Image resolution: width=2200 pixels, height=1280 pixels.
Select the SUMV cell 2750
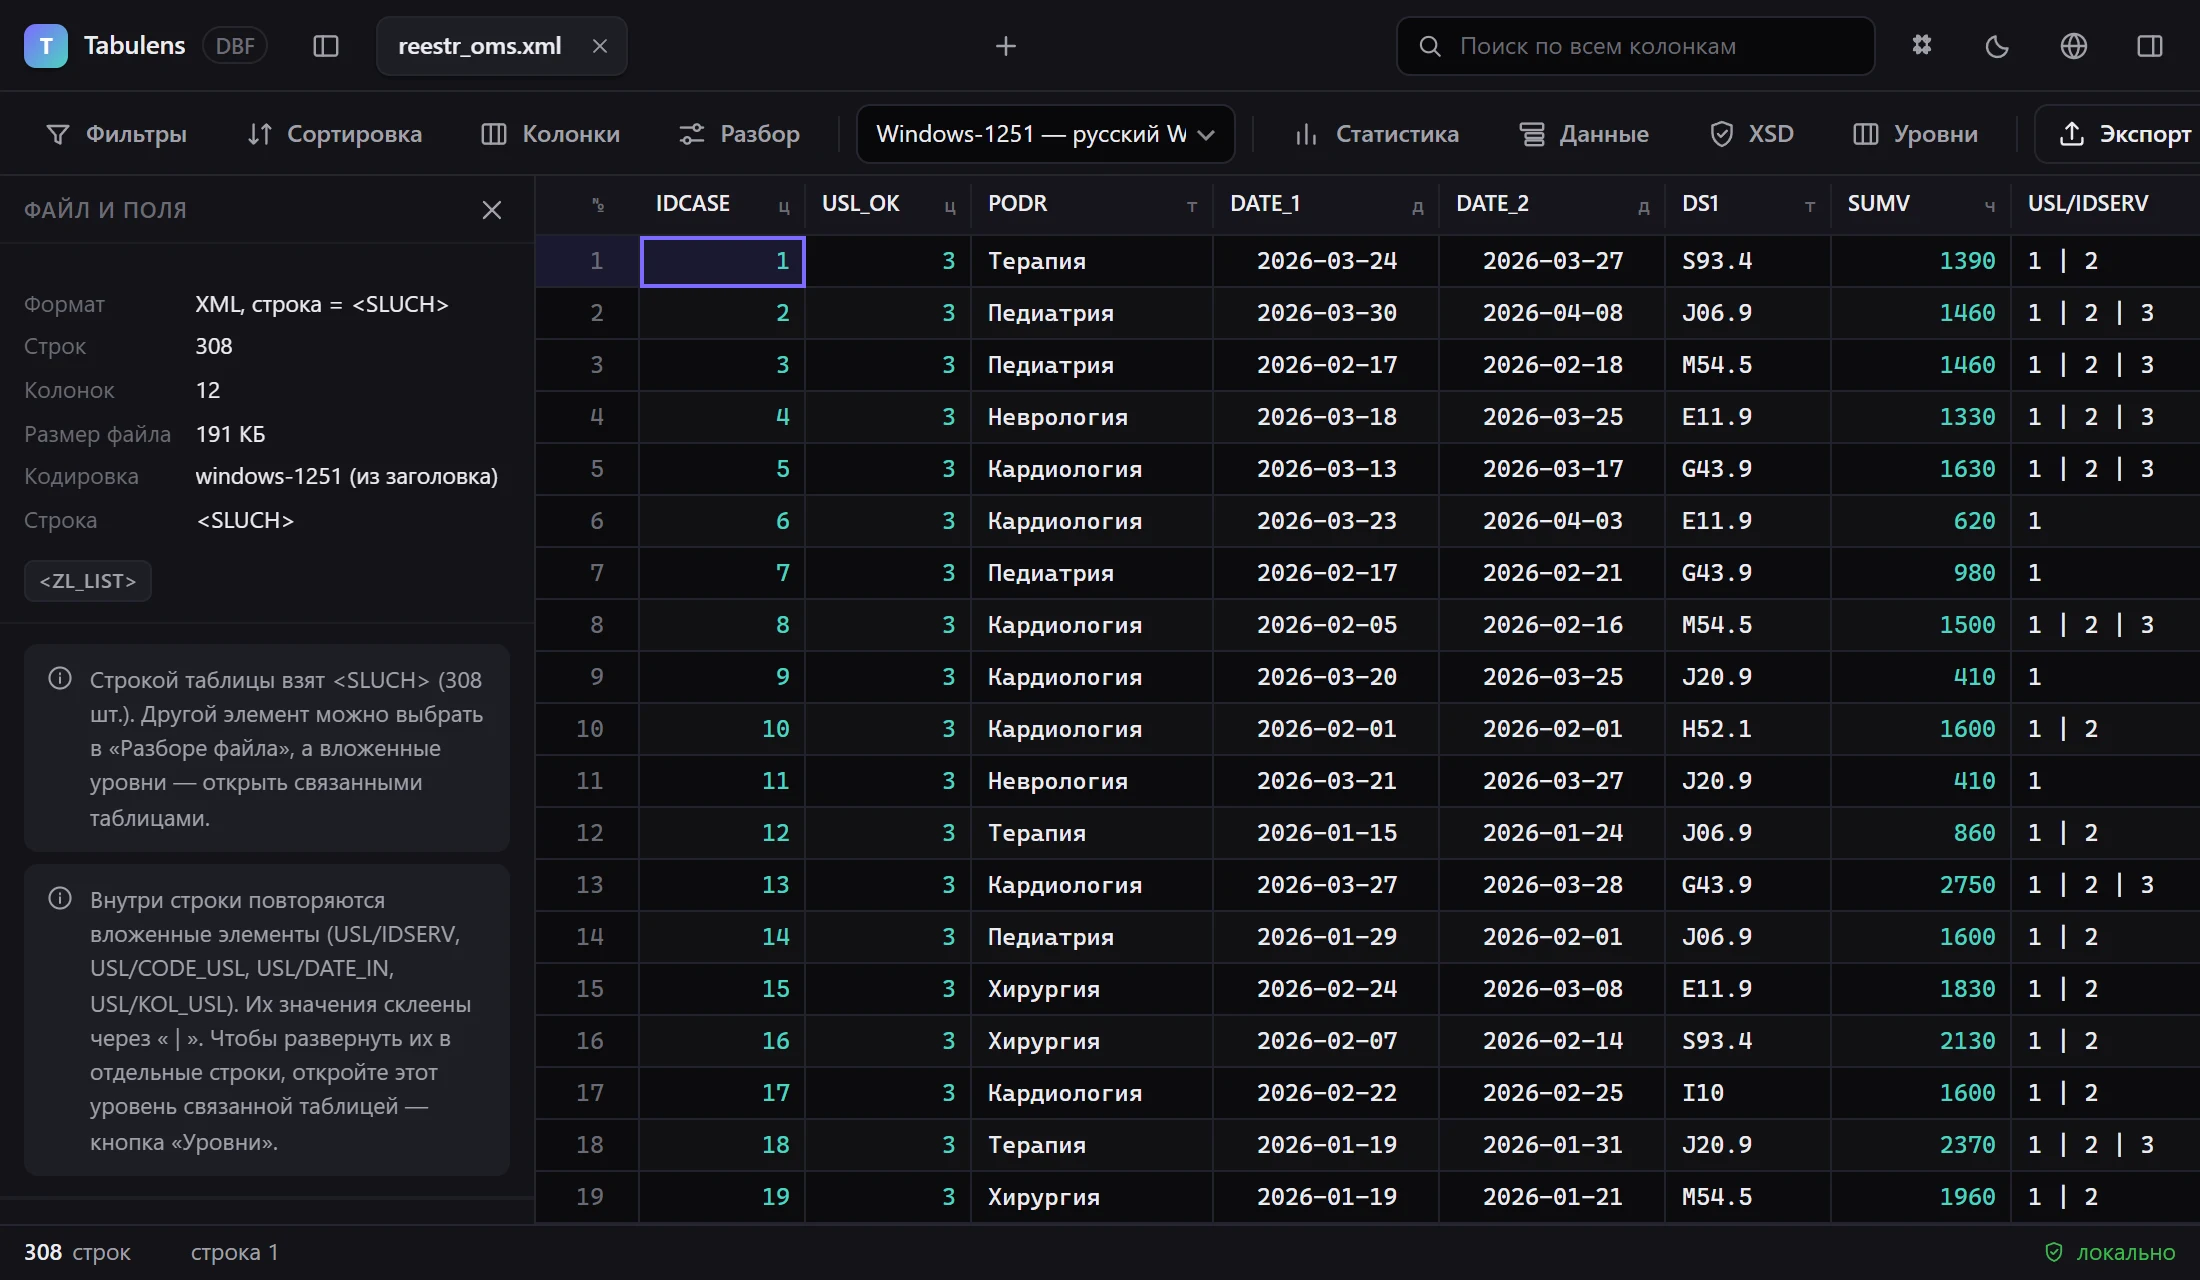tap(1921, 885)
